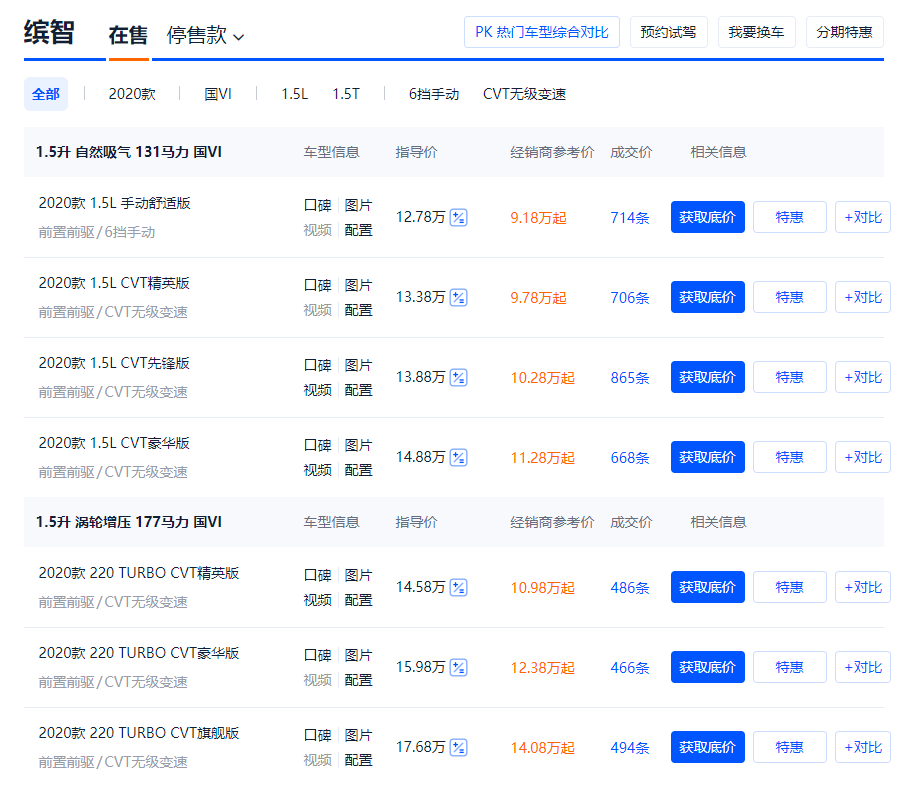Open loan calculator icon beside 13.38万 price
Viewport: 898px width, 786px height.
(x=459, y=298)
